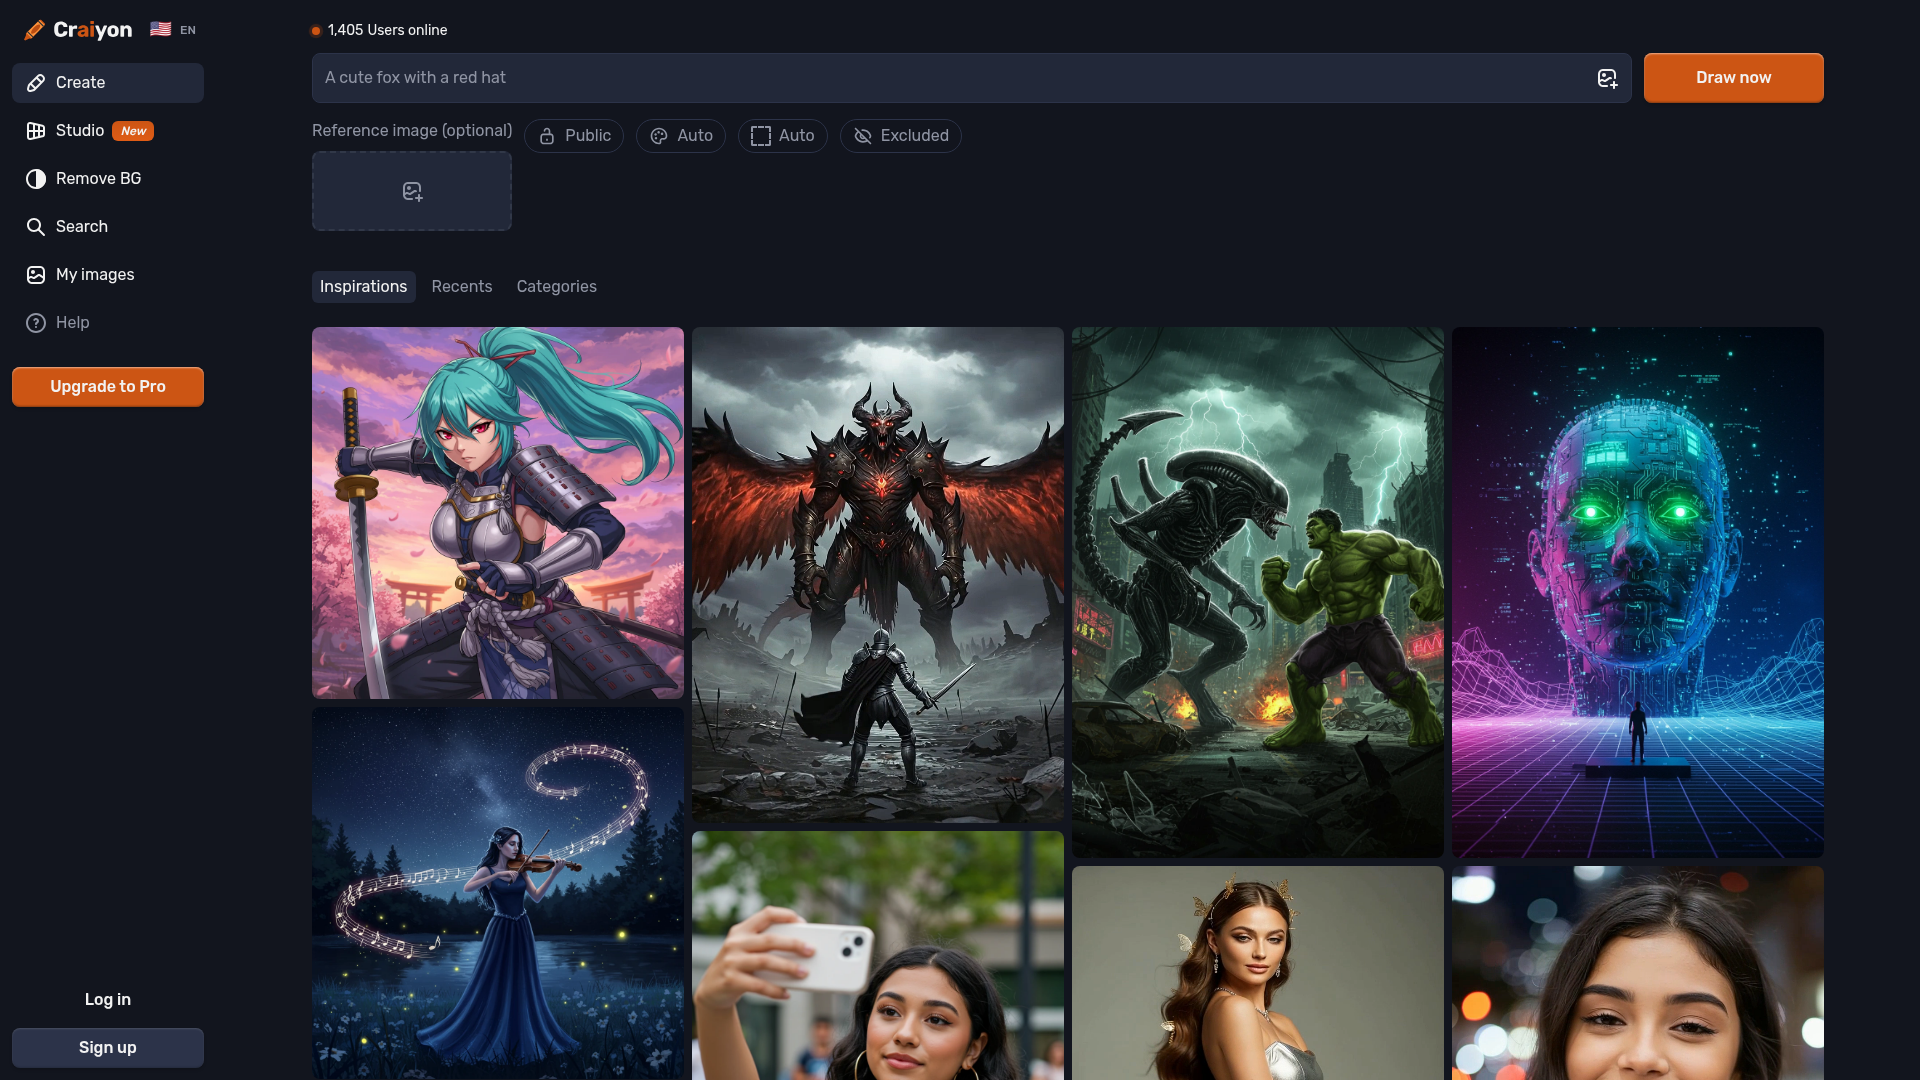Go to Search page

[x=108, y=227]
